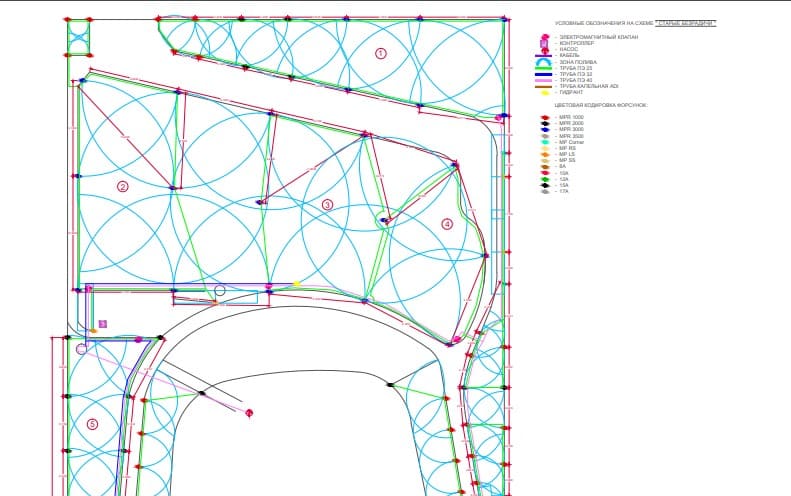This screenshot has width=791, height=496.
Task: Click the "ТРУБА ПЭ 25" legend label
Action: [576, 68]
